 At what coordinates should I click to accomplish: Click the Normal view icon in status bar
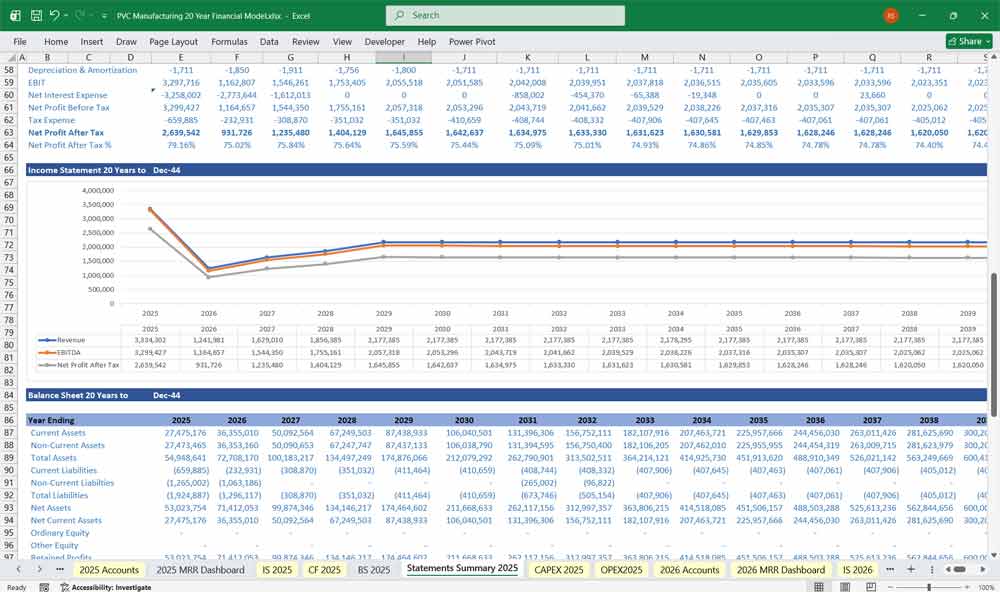[x=819, y=587]
